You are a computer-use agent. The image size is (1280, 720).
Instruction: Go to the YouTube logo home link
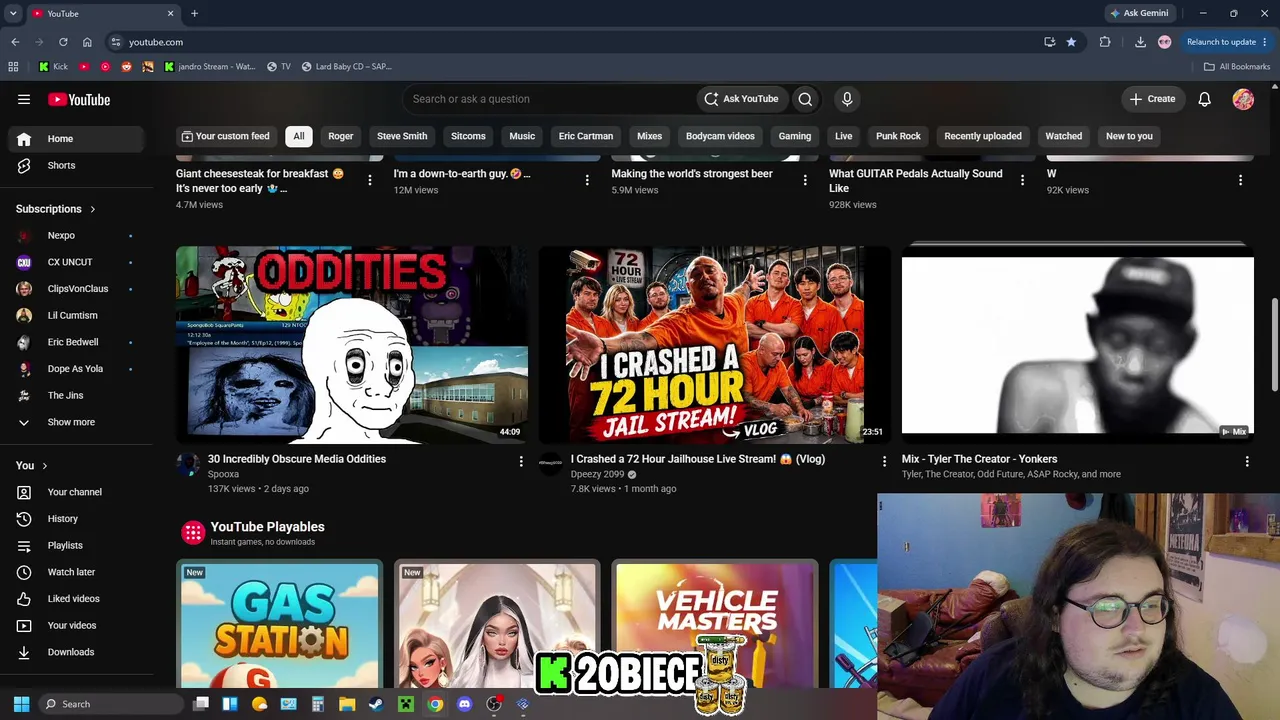[x=79, y=99]
